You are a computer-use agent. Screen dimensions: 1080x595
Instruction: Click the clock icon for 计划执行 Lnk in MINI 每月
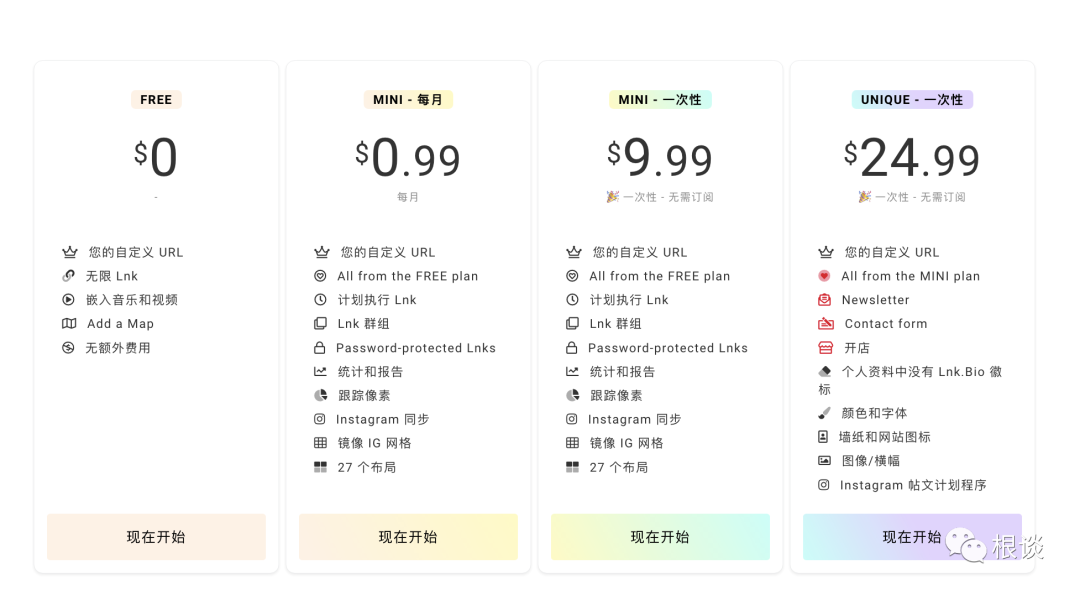pyautogui.click(x=320, y=300)
